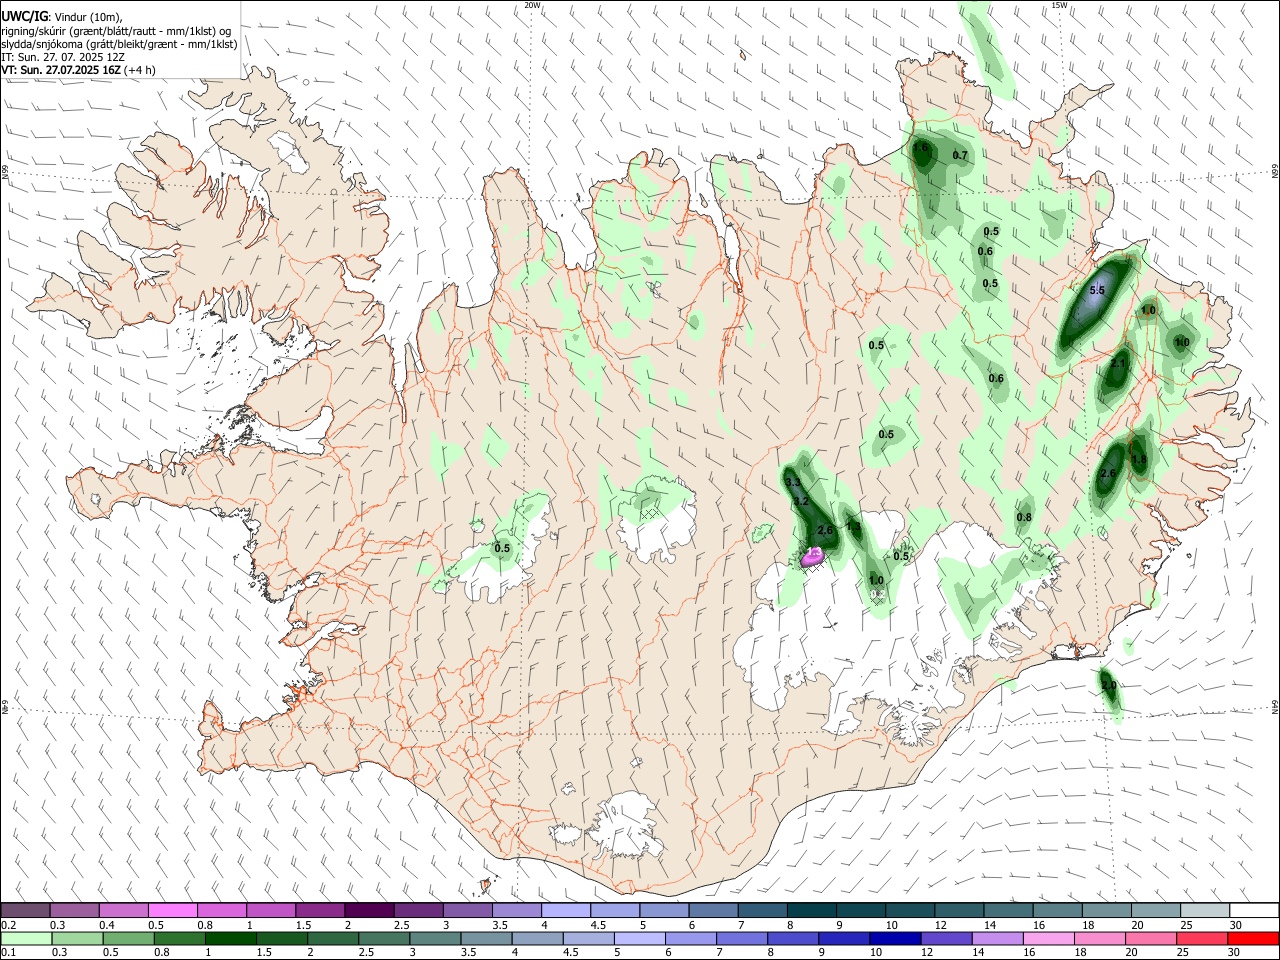Pick the pale grey 25 mm legend swatch

[1205, 911]
